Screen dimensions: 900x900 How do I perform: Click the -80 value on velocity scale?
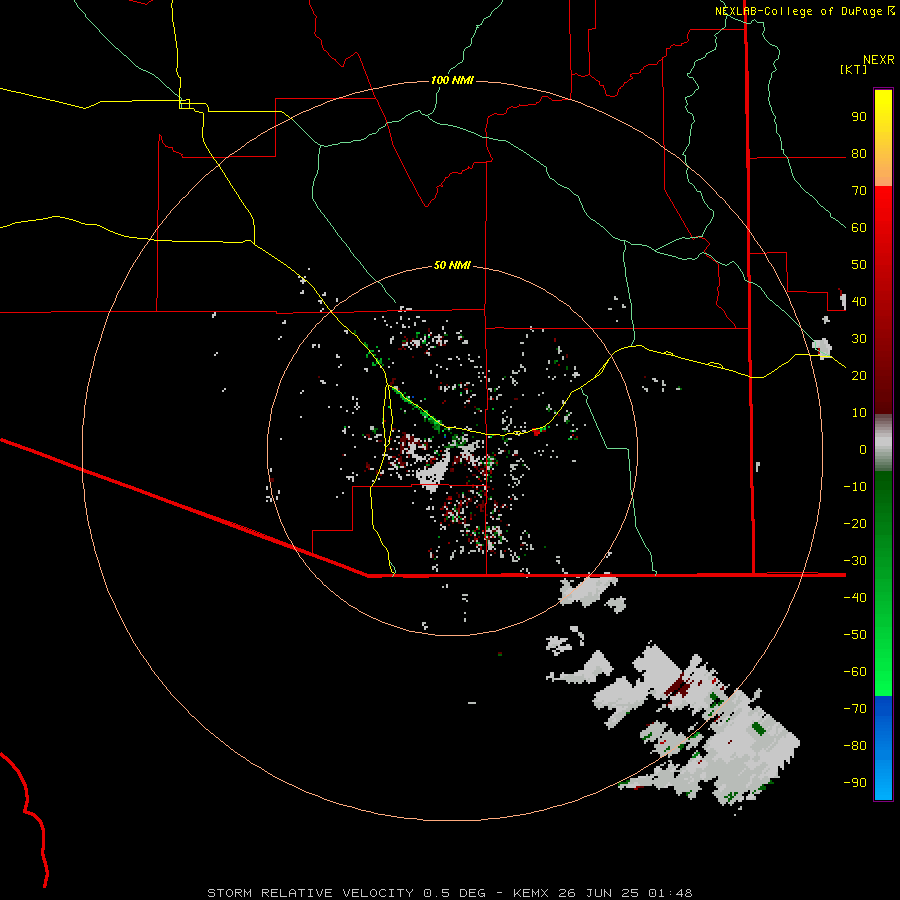pos(855,746)
